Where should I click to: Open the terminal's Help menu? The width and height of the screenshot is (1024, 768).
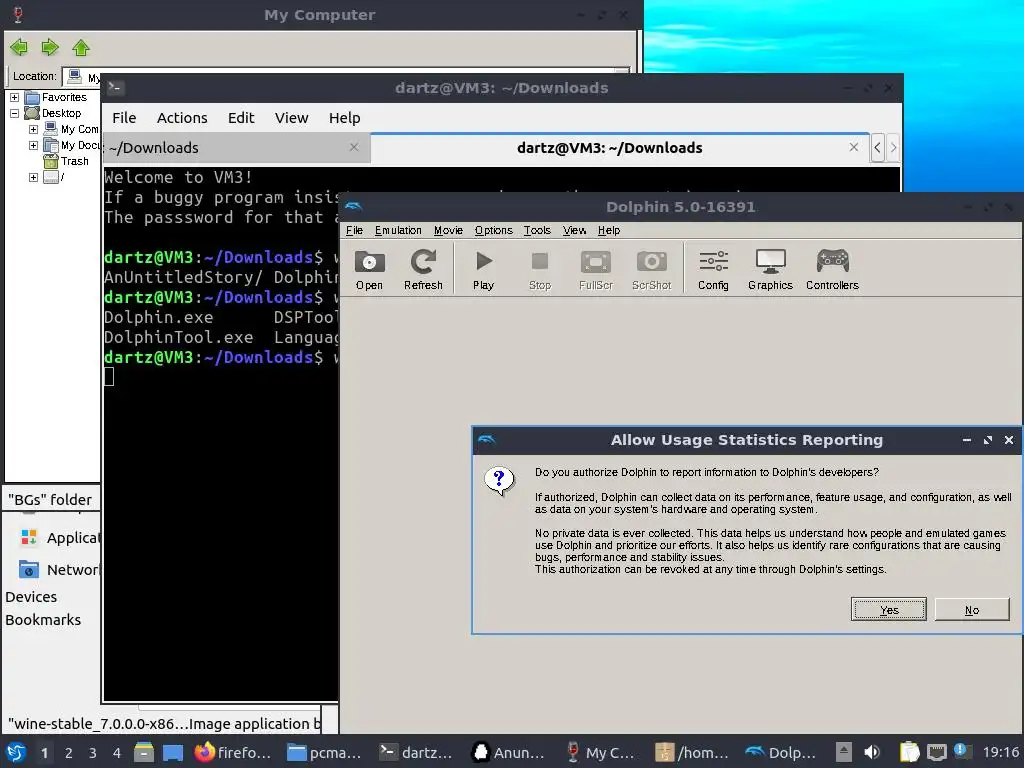point(344,118)
